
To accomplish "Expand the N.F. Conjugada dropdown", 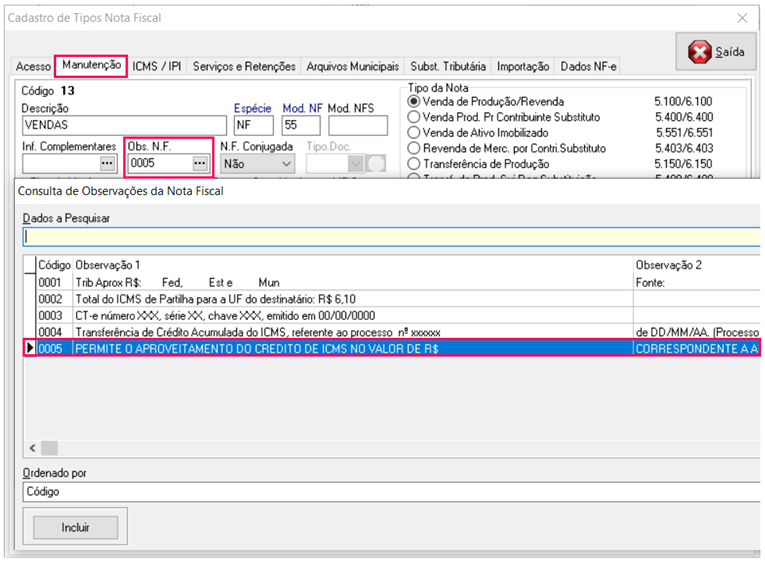I will tap(285, 163).
